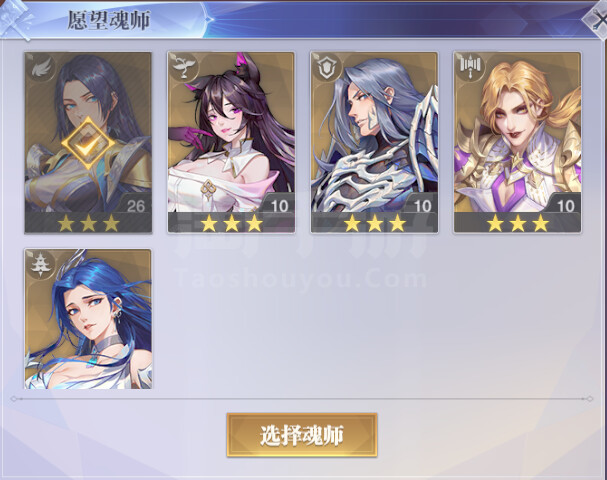Click the level 10 badge on the cat-eared girl's card
607x480 pixels.
(279, 206)
